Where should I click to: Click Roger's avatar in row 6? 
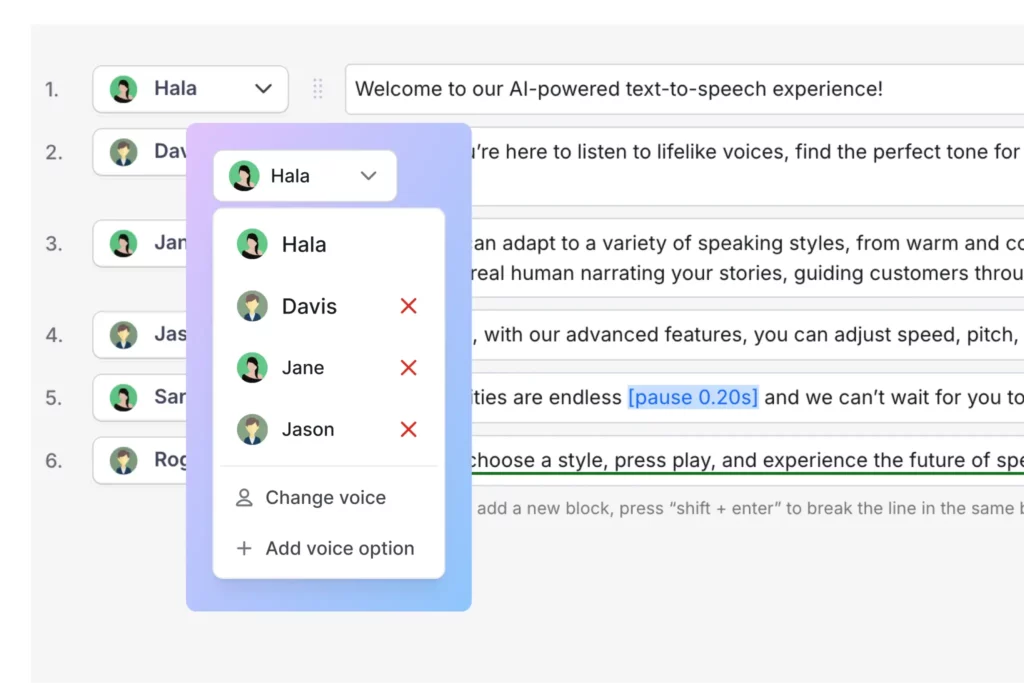tap(123, 460)
